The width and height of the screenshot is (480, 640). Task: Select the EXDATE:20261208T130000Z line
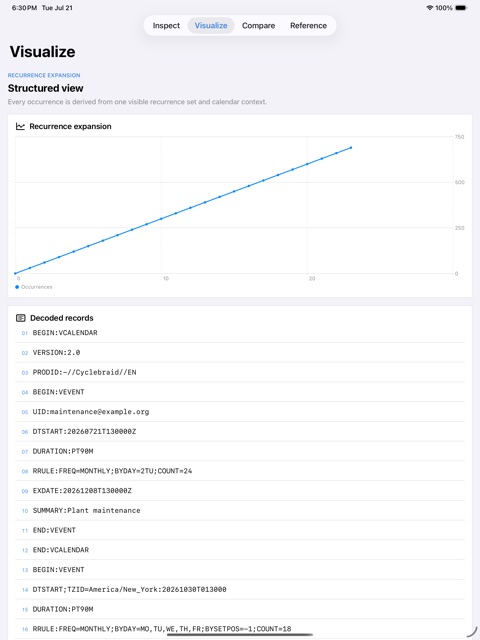(x=240, y=491)
